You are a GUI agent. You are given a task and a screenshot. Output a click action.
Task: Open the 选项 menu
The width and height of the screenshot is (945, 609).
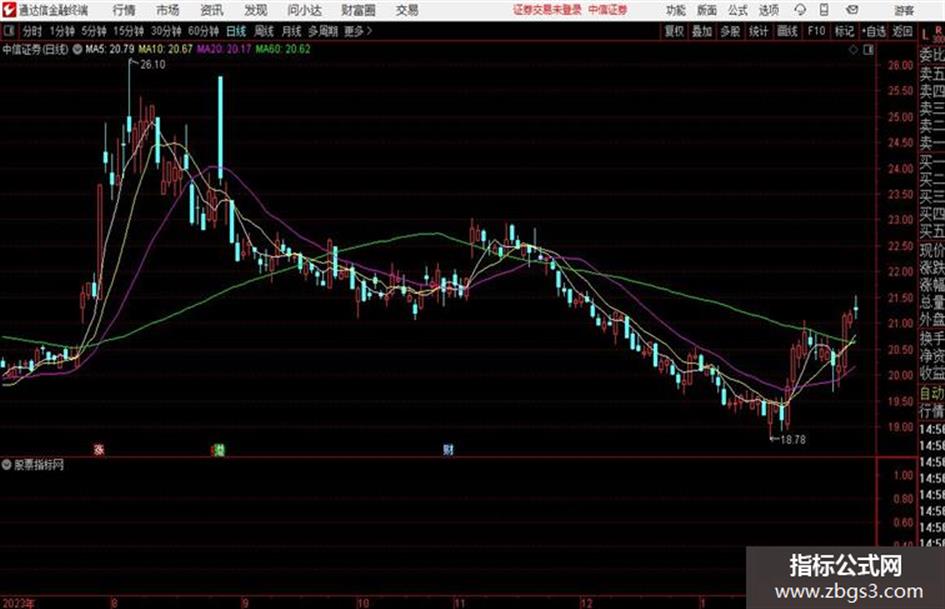tap(768, 10)
